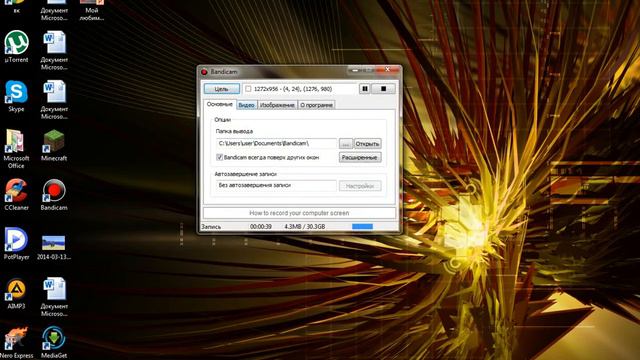640x360 pixels.
Task: Open the Word document next to Skype
Action: click(x=54, y=100)
